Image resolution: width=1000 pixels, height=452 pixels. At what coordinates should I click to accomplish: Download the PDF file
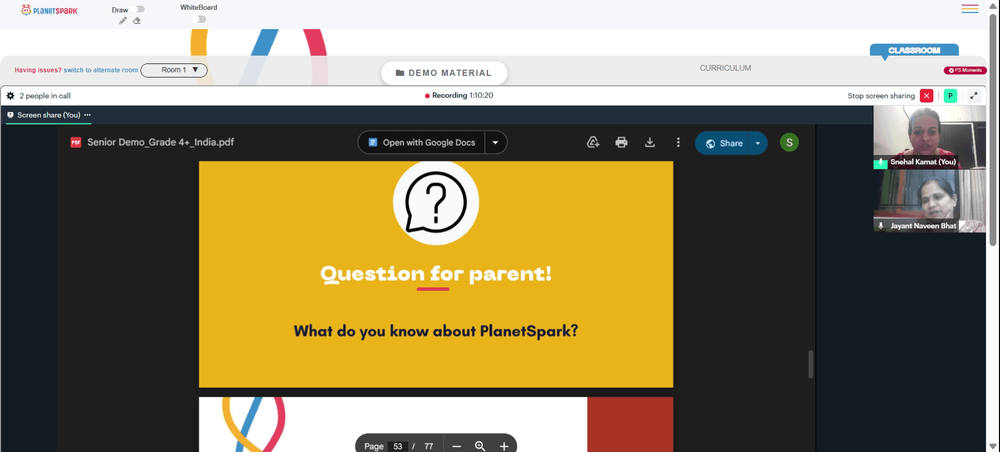pyautogui.click(x=650, y=142)
